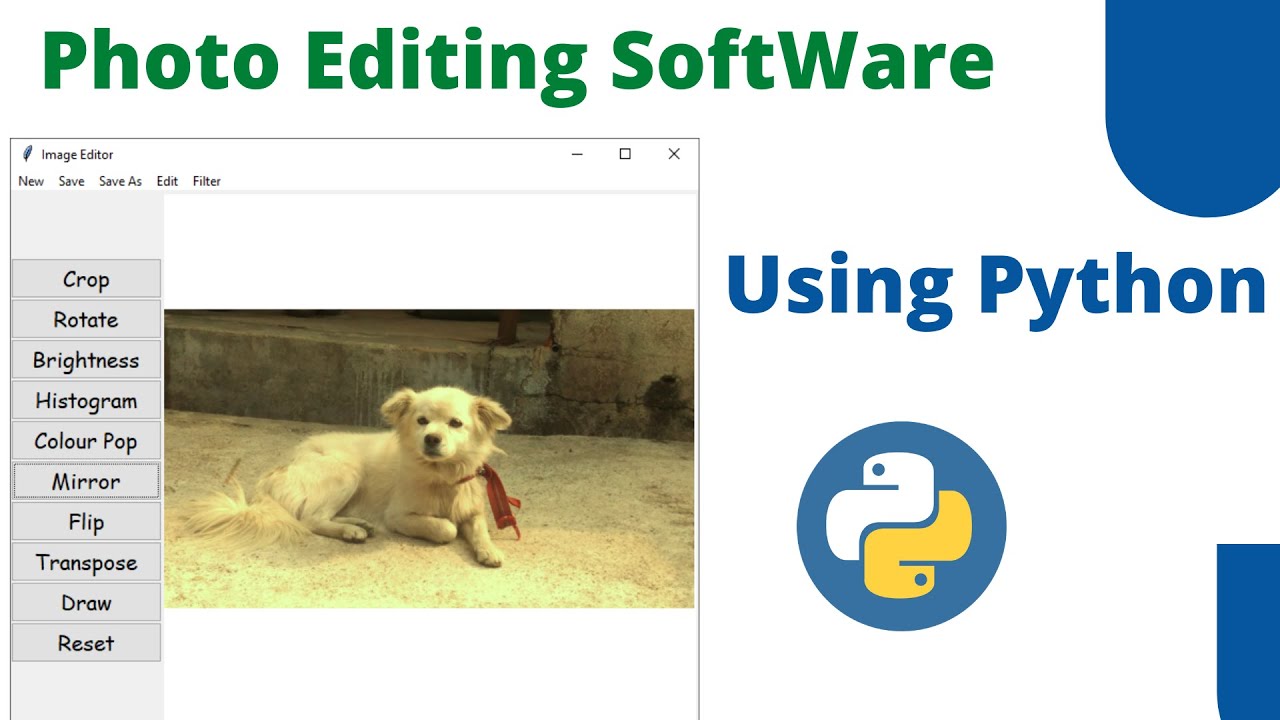The image size is (1280, 720).
Task: Reset the image with Reset button
Action: pos(86,643)
